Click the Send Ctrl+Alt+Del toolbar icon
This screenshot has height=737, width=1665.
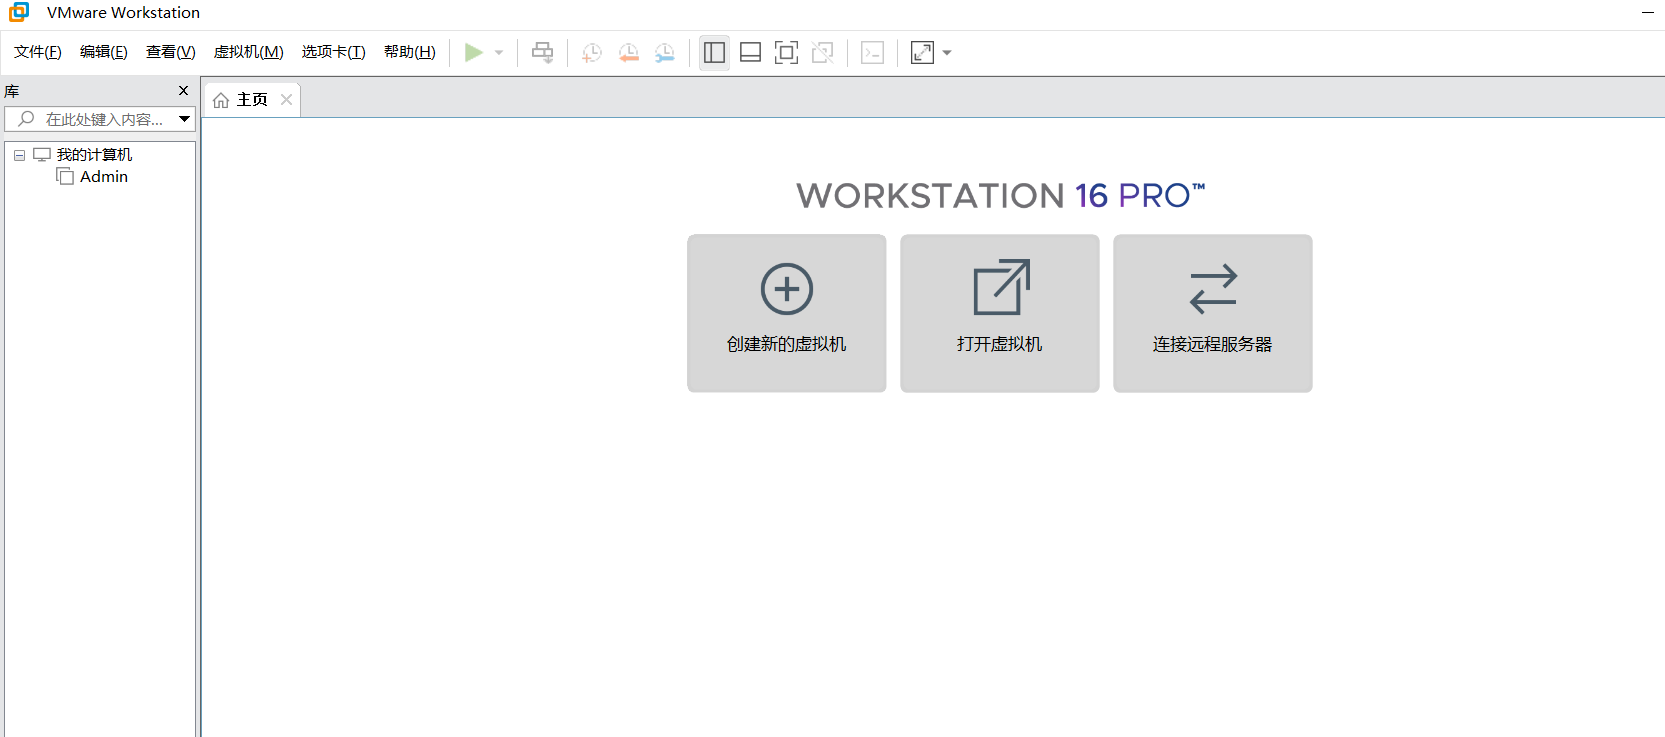[x=543, y=52]
